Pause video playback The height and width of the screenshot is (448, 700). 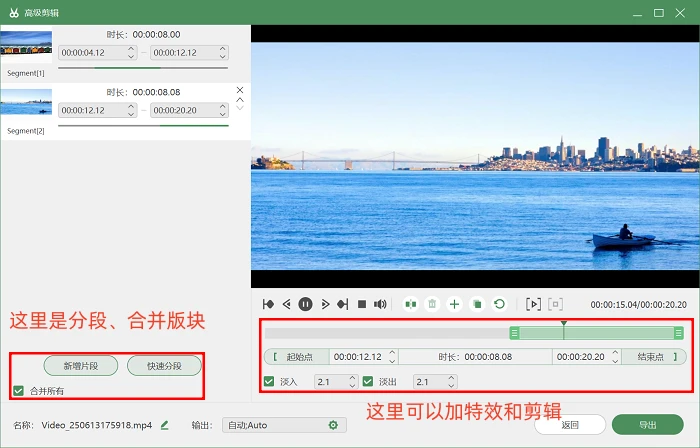[x=305, y=304]
